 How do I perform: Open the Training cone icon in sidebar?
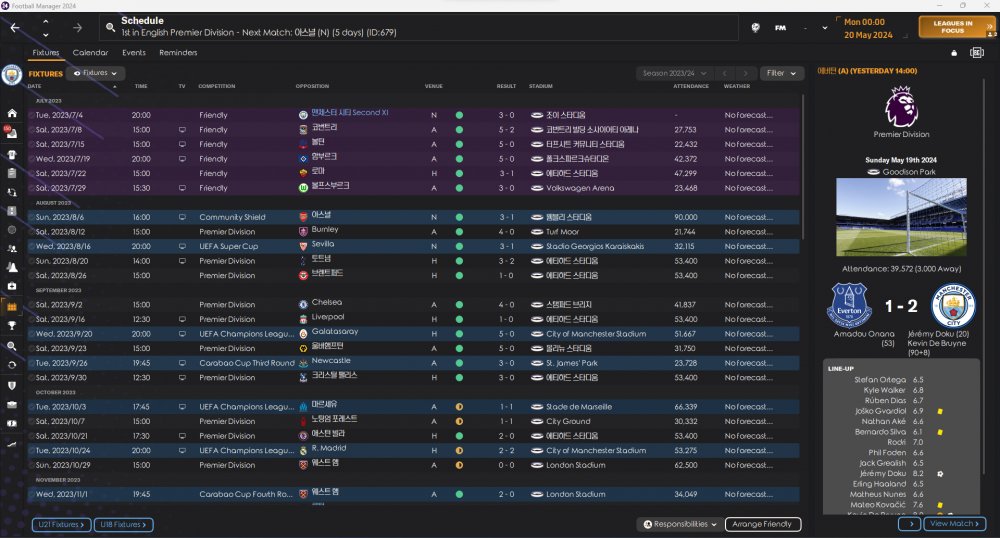click(12, 268)
